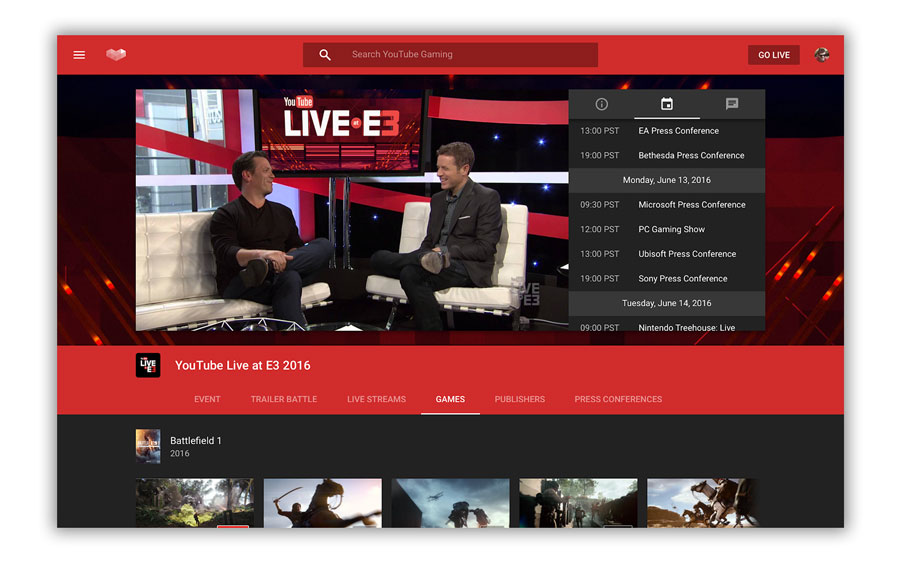The image size is (900, 563).
Task: Click Tuesday, June 14, 2016 header
Action: 667,303
